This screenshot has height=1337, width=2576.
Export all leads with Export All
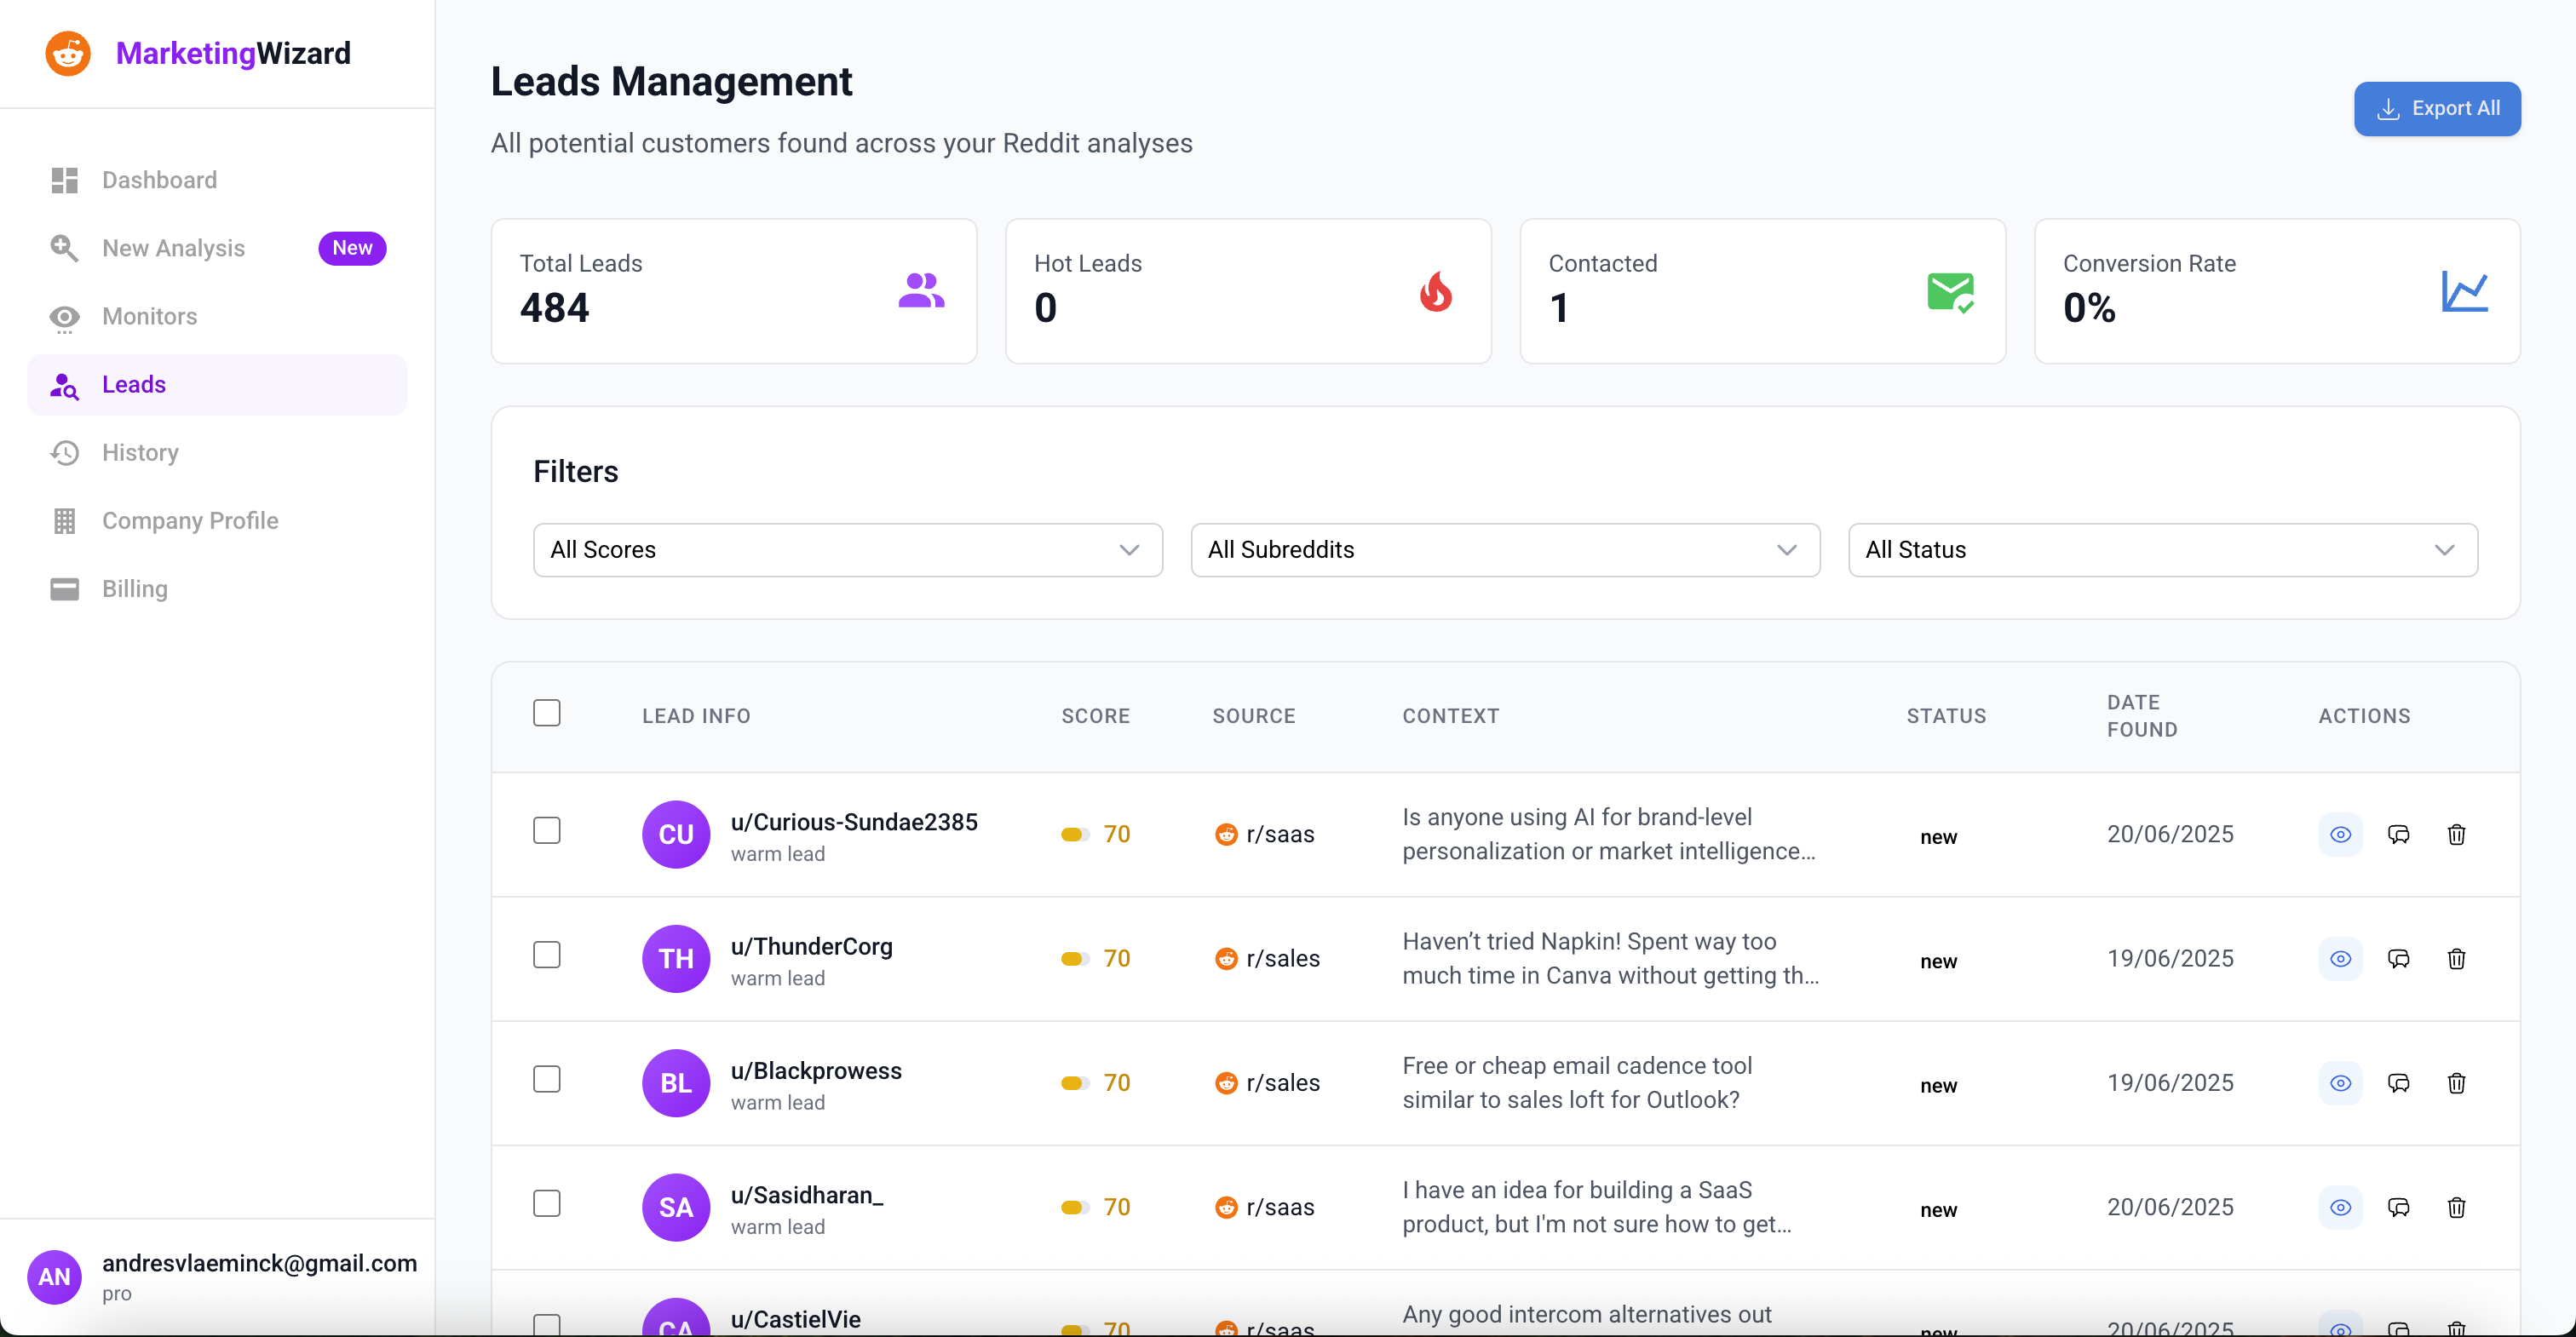[x=2437, y=108]
